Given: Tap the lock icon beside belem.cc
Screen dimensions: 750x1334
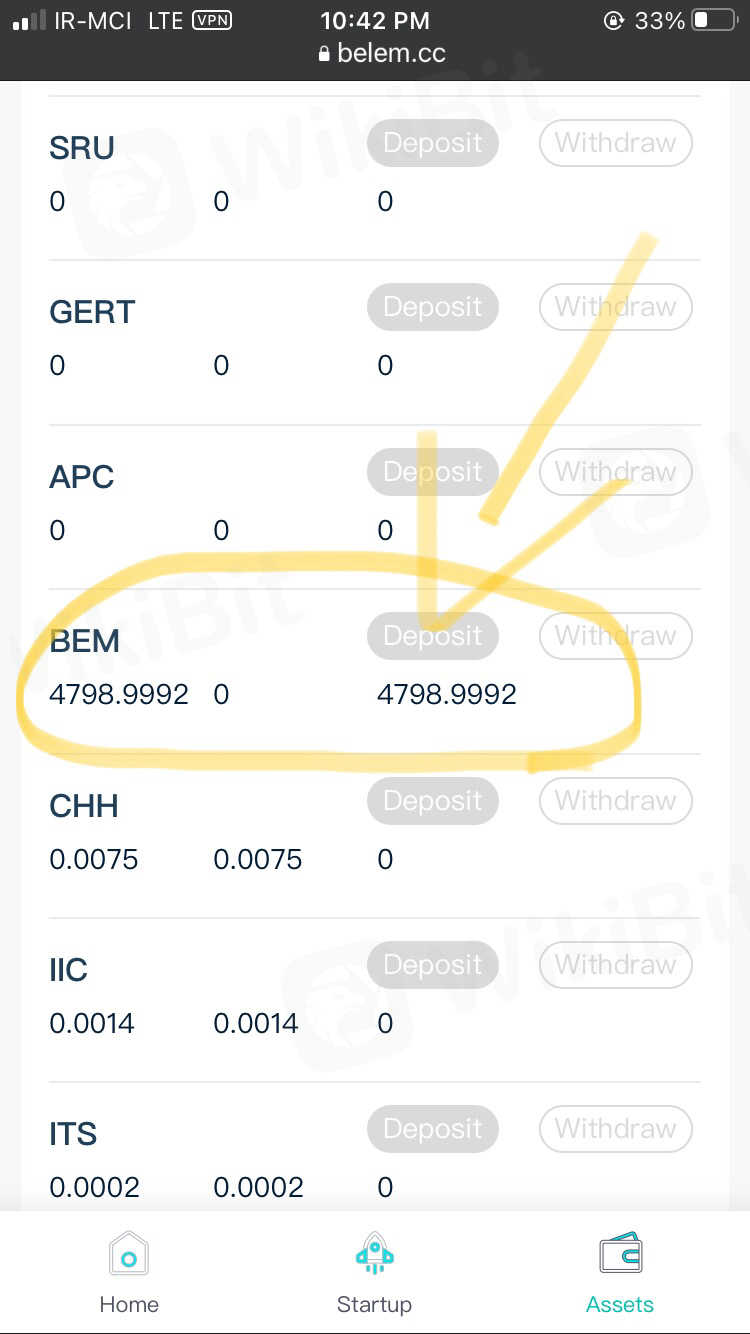Looking at the screenshot, I should [323, 54].
